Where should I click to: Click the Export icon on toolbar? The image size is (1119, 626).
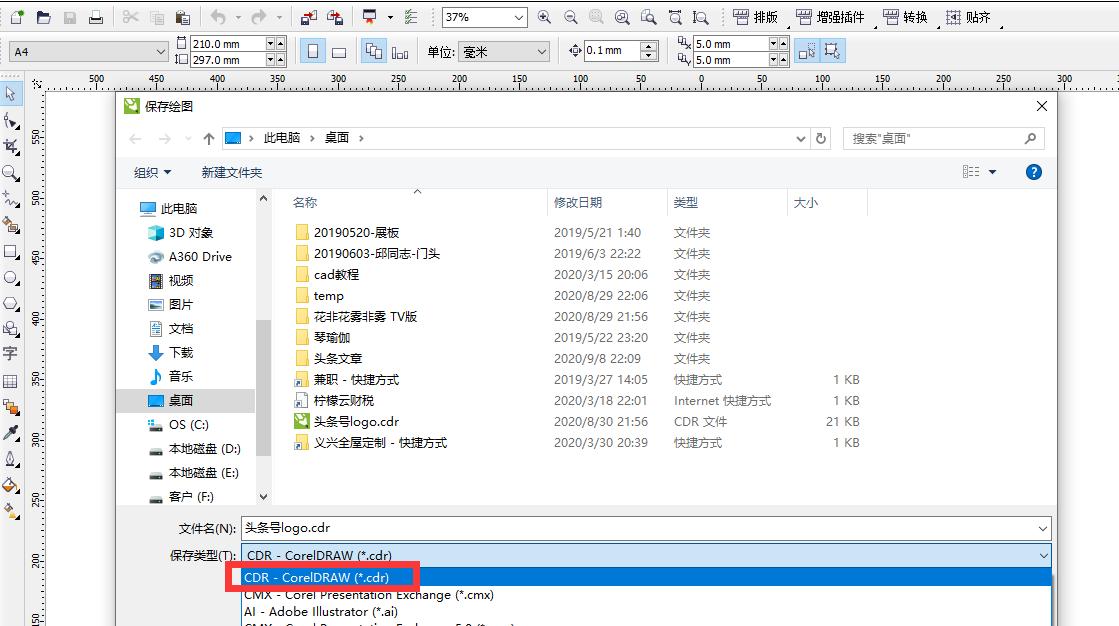tap(334, 16)
